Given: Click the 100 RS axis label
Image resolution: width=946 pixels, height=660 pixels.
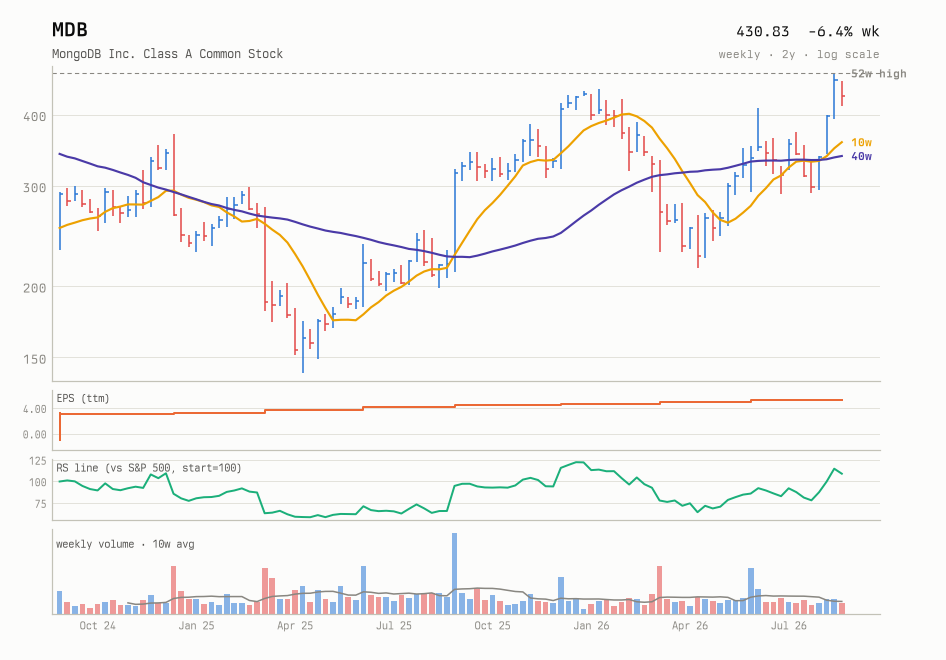Looking at the screenshot, I should pos(37,482).
